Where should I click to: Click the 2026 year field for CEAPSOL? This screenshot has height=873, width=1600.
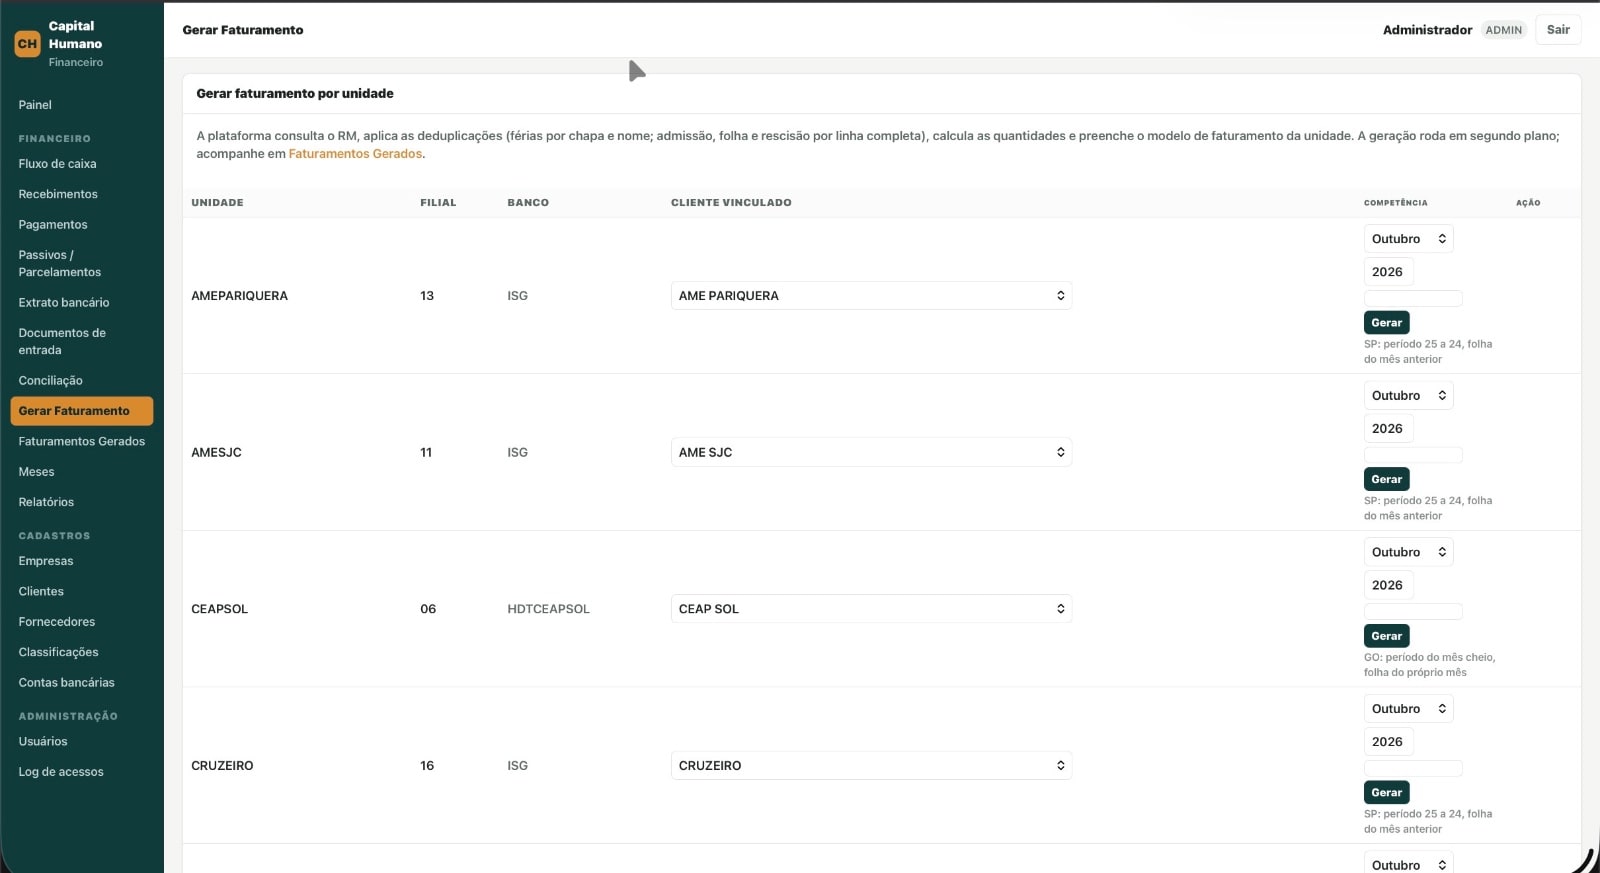pos(1388,585)
